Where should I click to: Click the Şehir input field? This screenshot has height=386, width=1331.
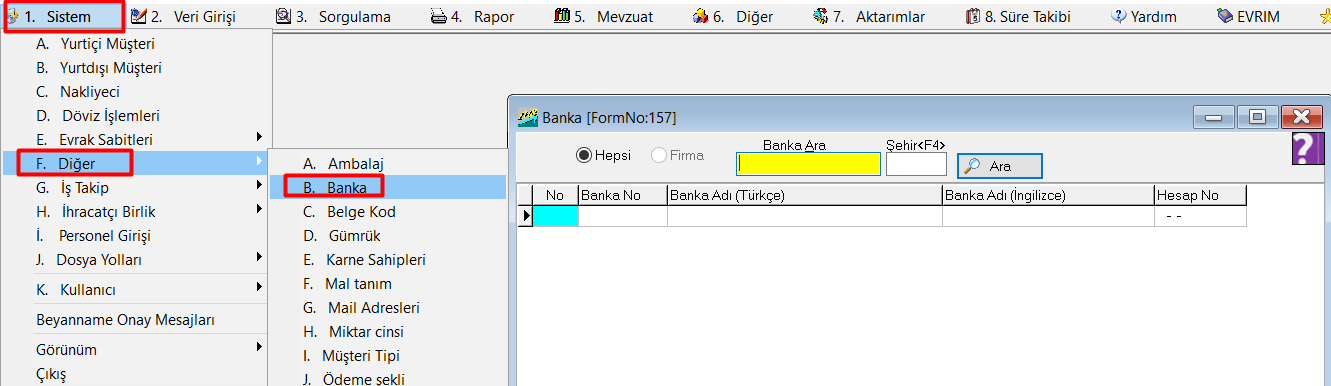916,164
